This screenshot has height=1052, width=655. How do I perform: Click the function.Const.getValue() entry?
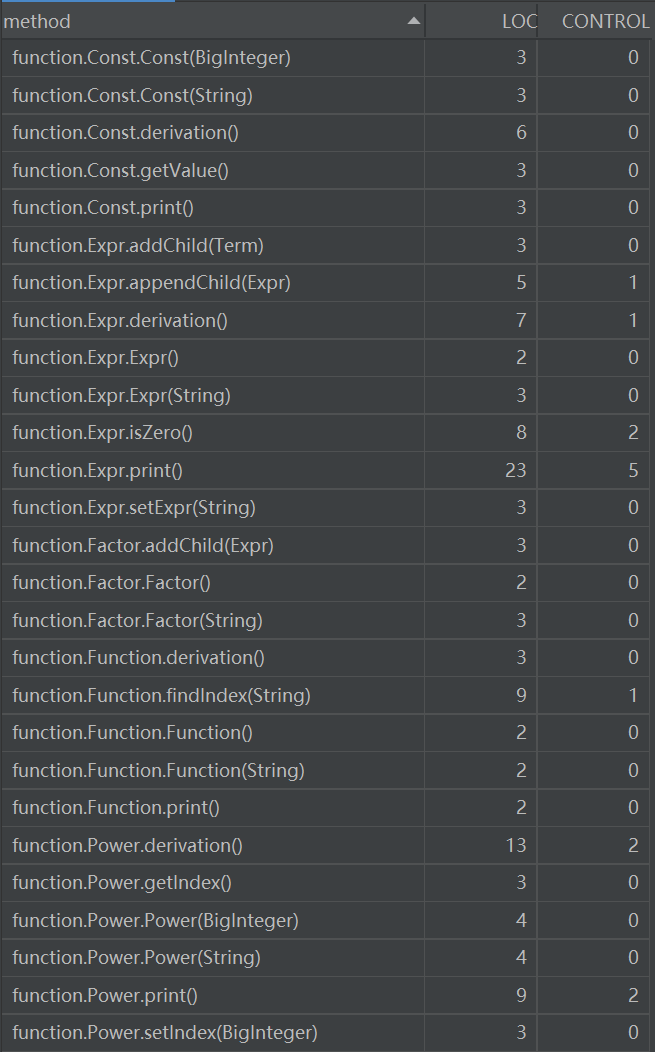pos(121,170)
